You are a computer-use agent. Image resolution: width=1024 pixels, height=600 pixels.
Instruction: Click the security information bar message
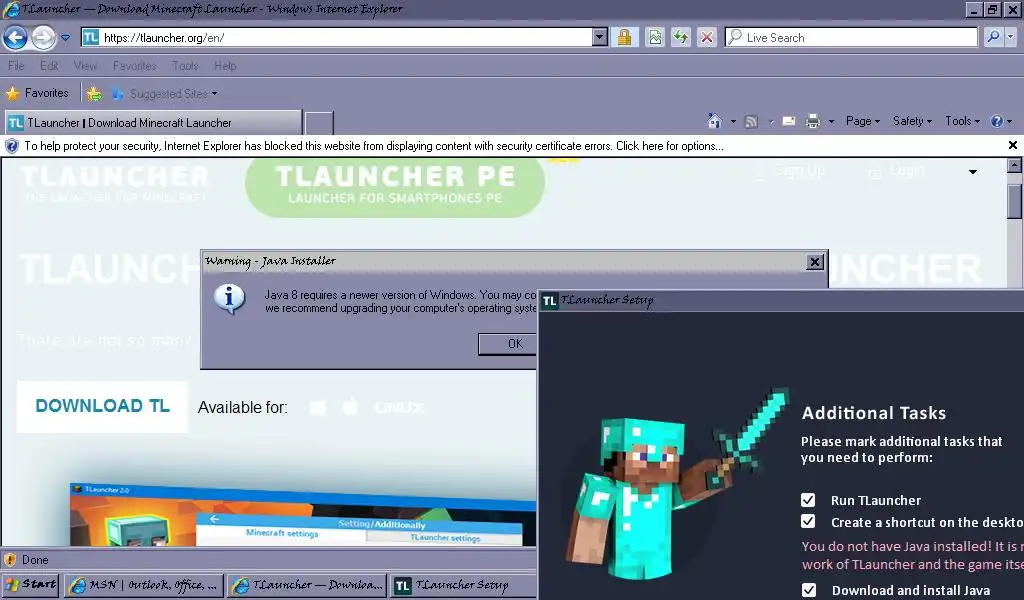coord(374,146)
